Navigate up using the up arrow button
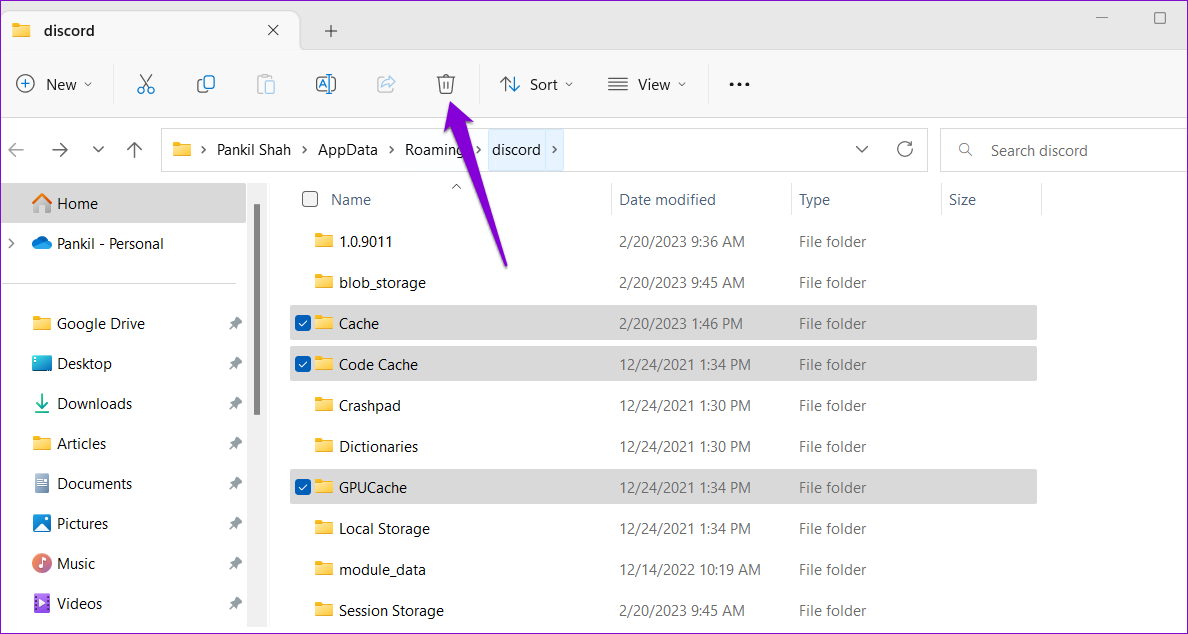Screen dimensions: 1188x634 (x=135, y=149)
